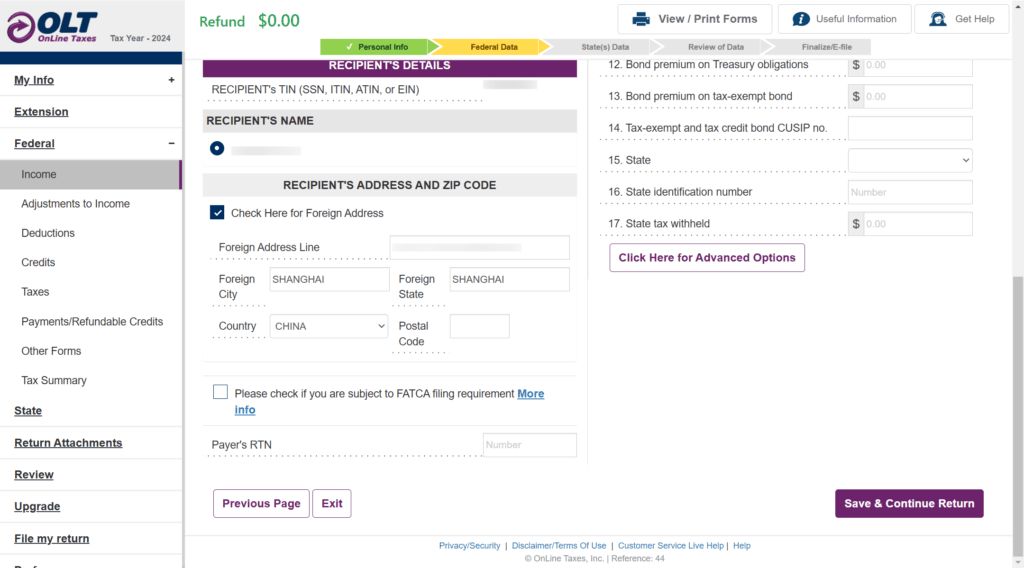Screen dimensions: 1024x568
Task: Click the Useful Information info icon
Action: [x=801, y=19]
